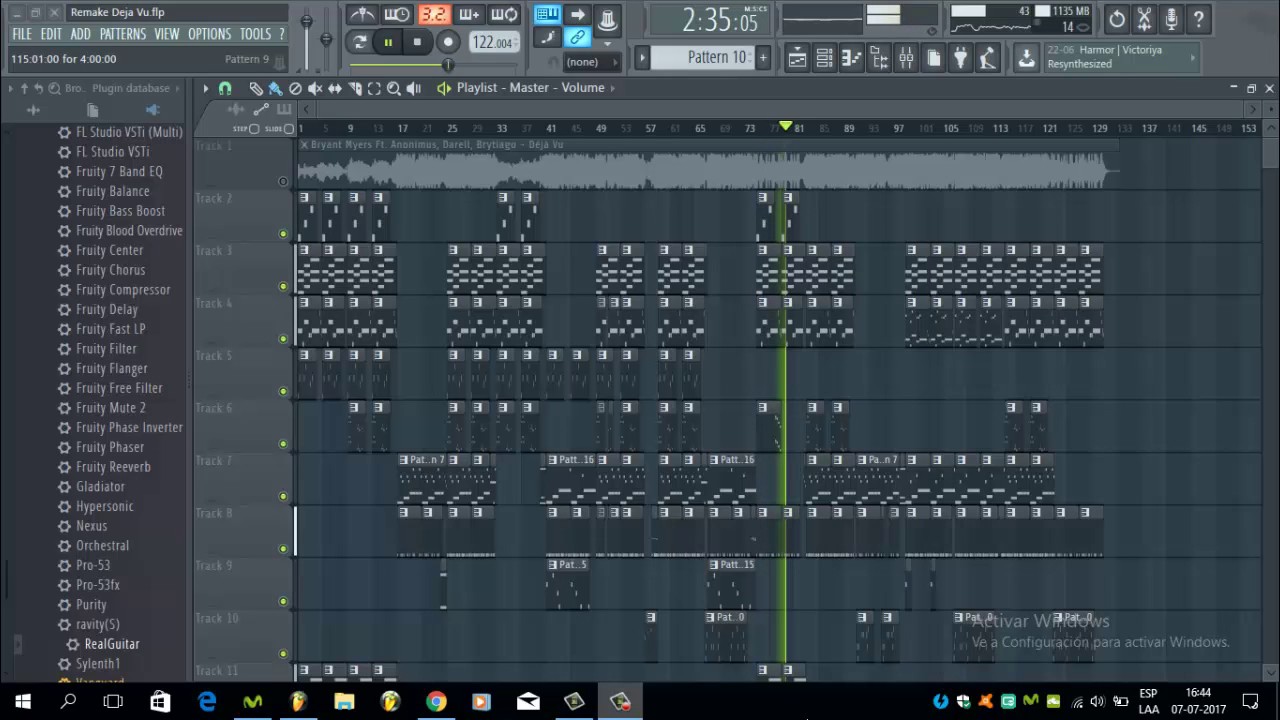Screen dimensions: 1280x720
Task: Click the microphone recording icon
Action: point(1171,18)
